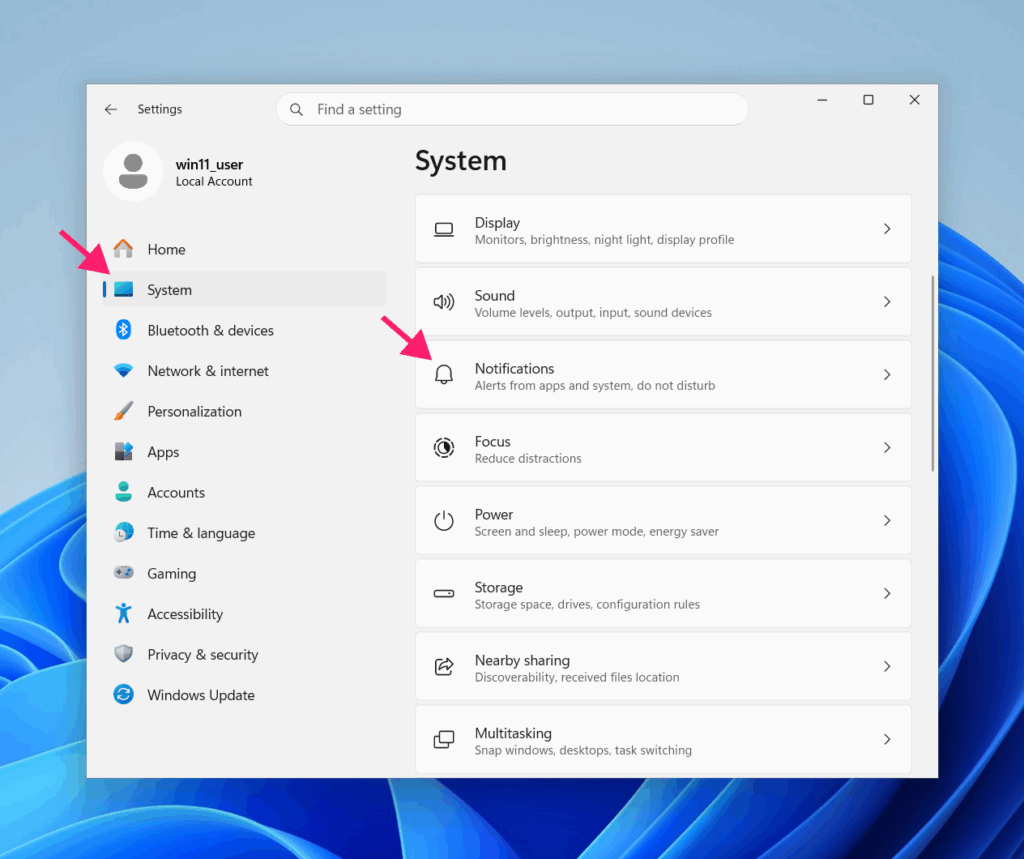Click the Storage drive icon
This screenshot has height=859, width=1024.
point(443,593)
